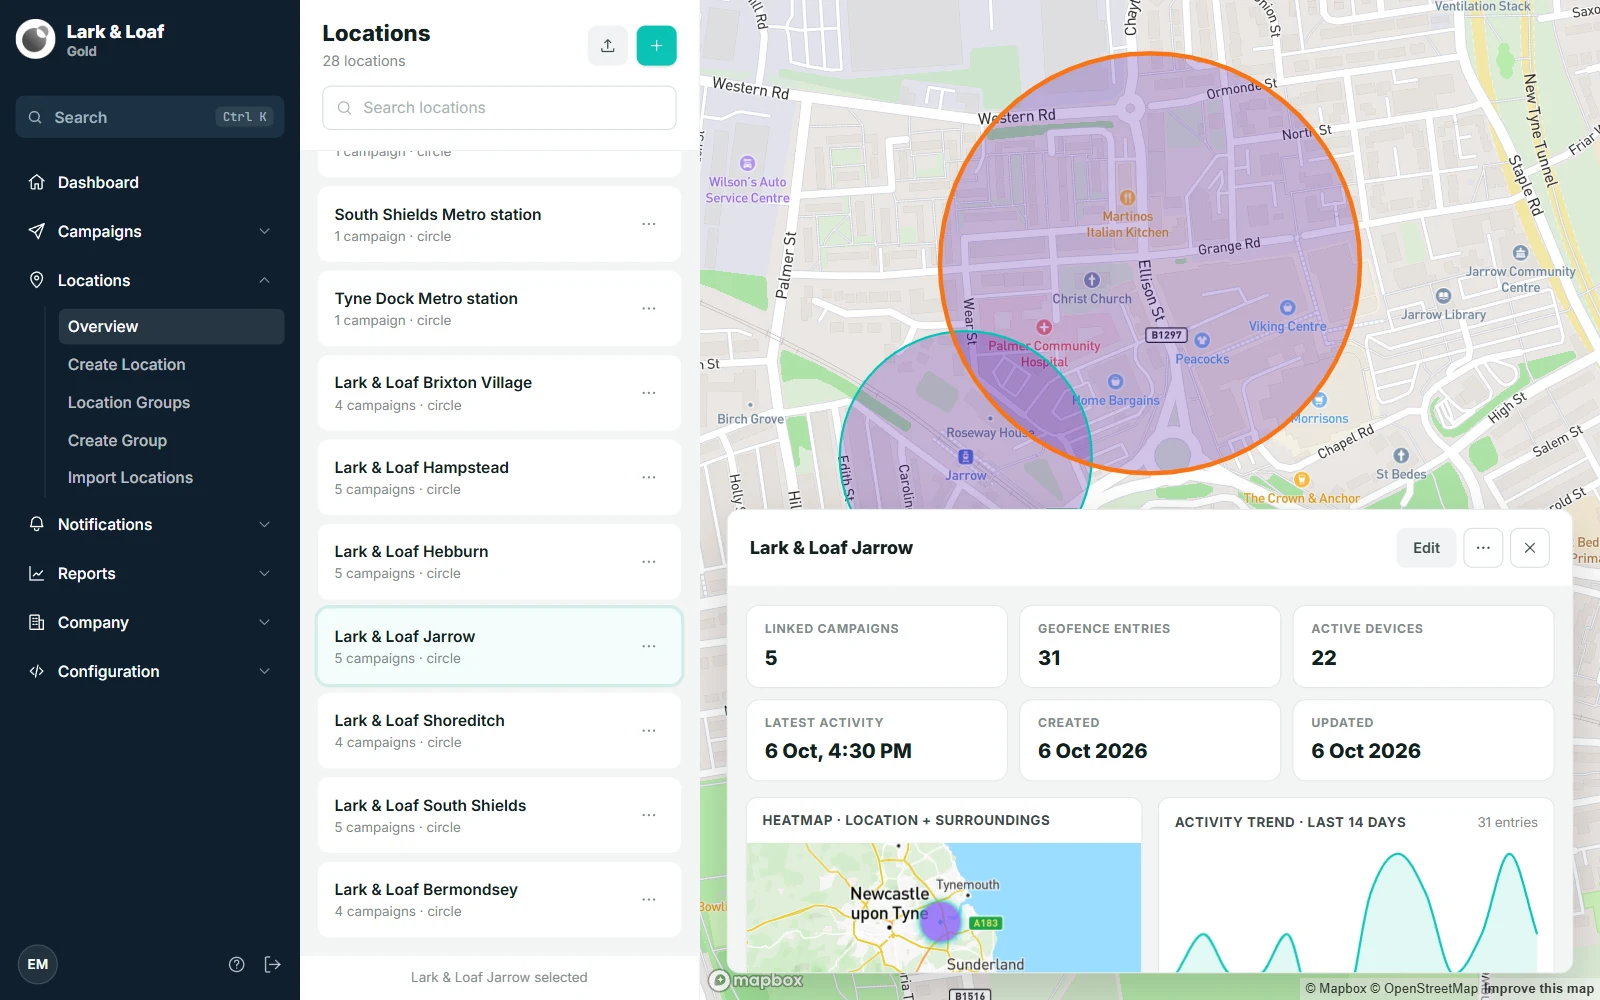This screenshot has height=1000, width=1600.
Task: Select Tyne Dock Metro station in list
Action: point(499,308)
